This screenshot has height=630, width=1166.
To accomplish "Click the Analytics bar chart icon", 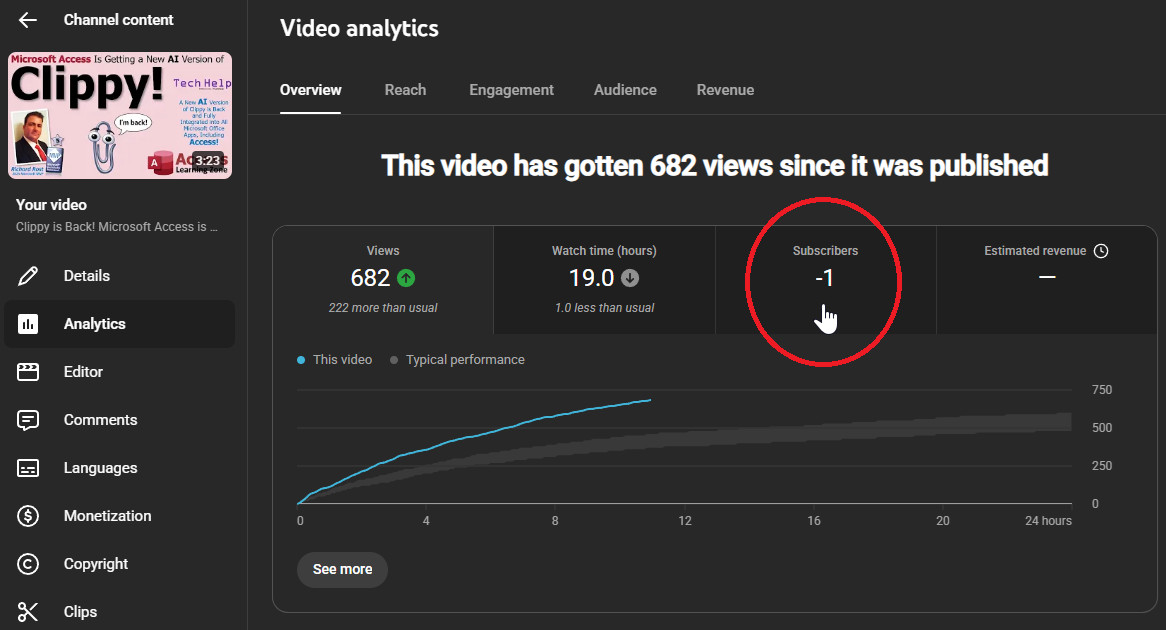I will (28, 324).
